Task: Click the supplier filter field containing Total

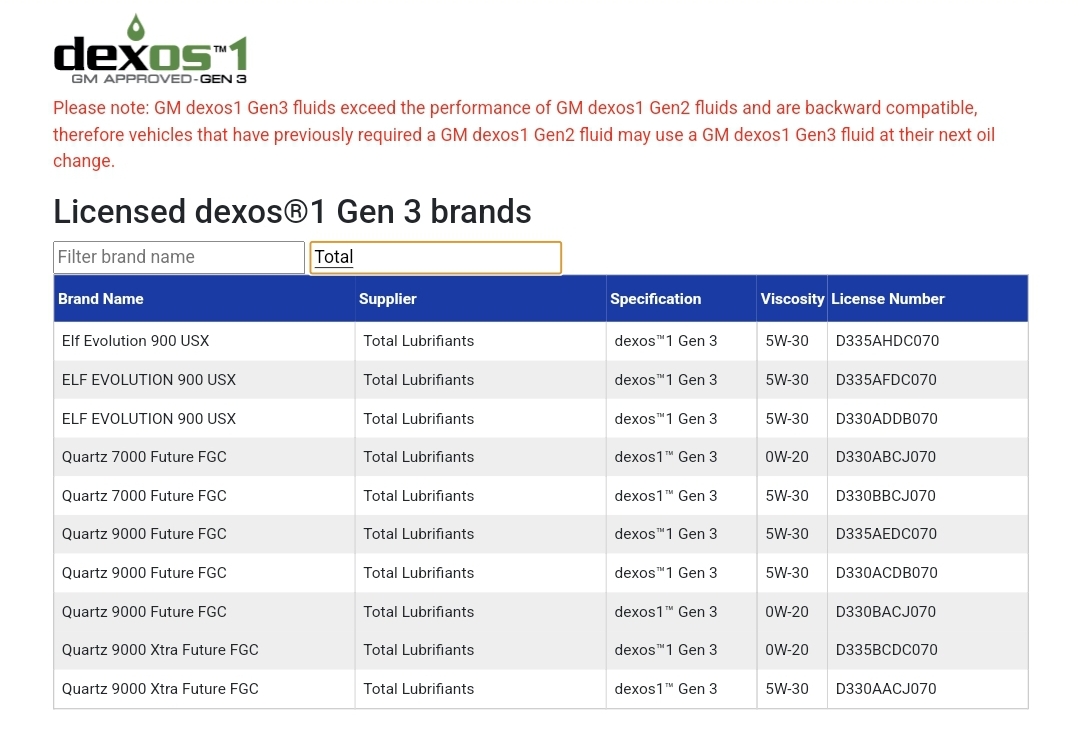Action: [436, 257]
